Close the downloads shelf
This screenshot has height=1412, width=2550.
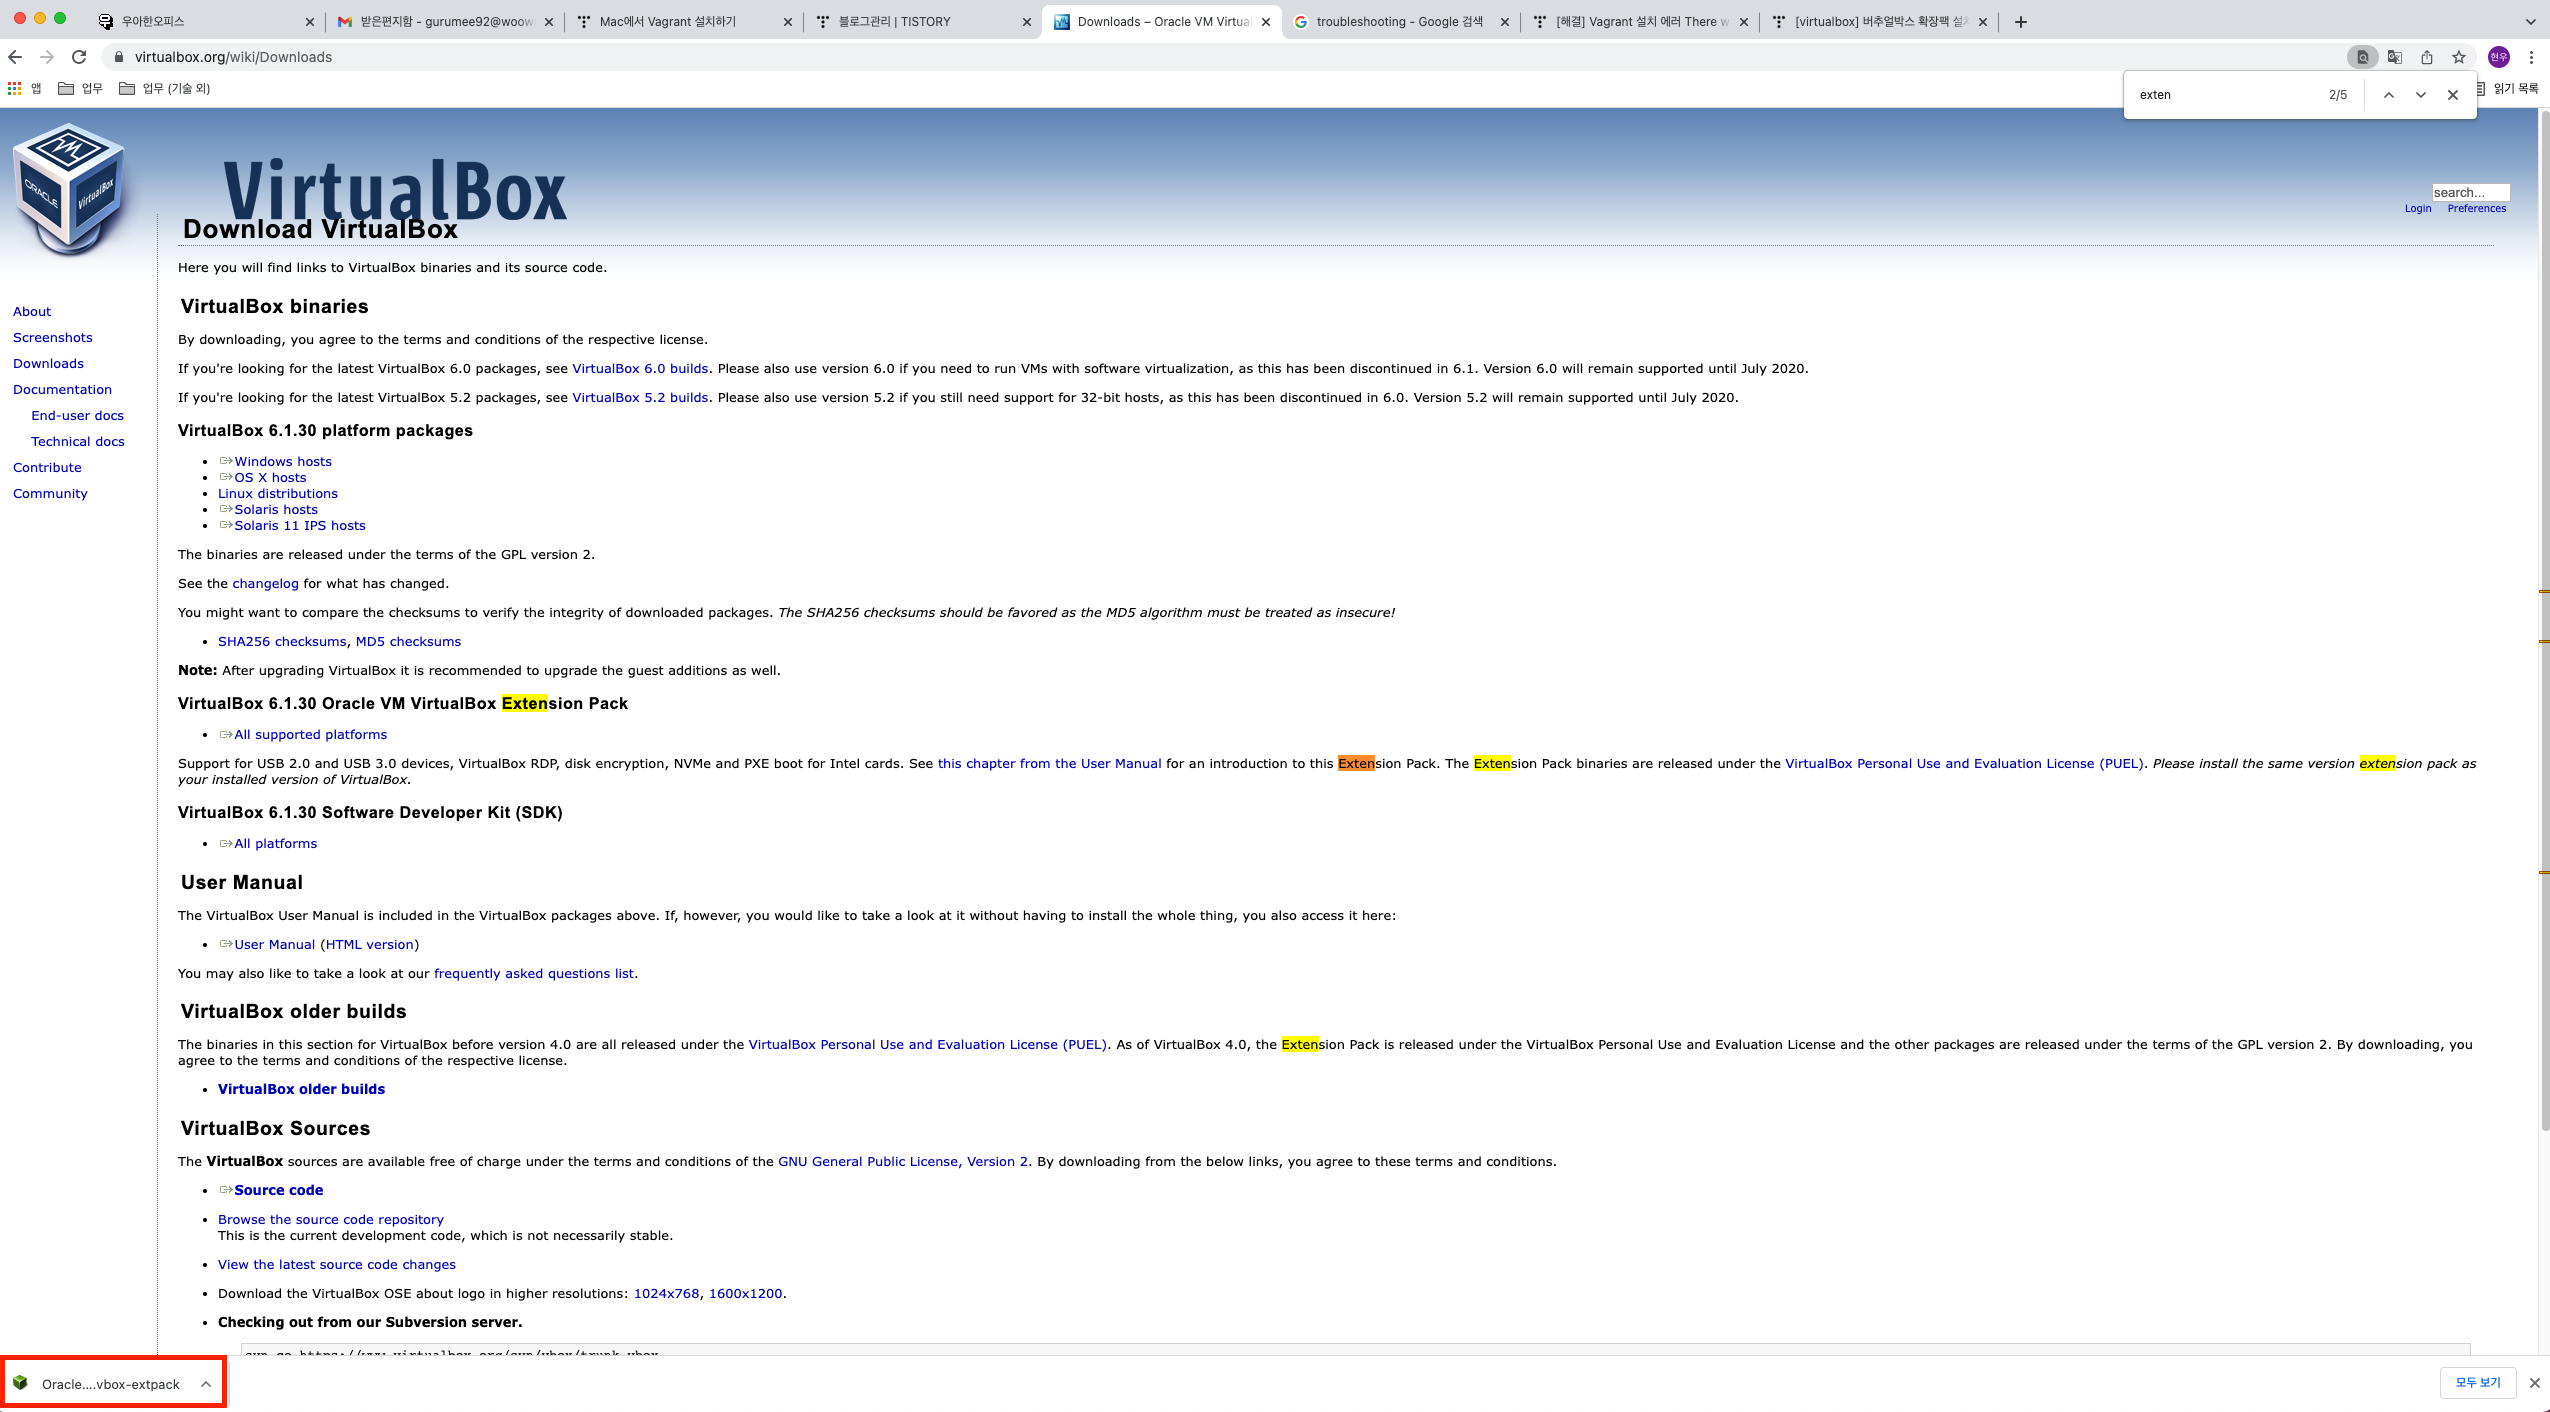tap(2534, 1383)
